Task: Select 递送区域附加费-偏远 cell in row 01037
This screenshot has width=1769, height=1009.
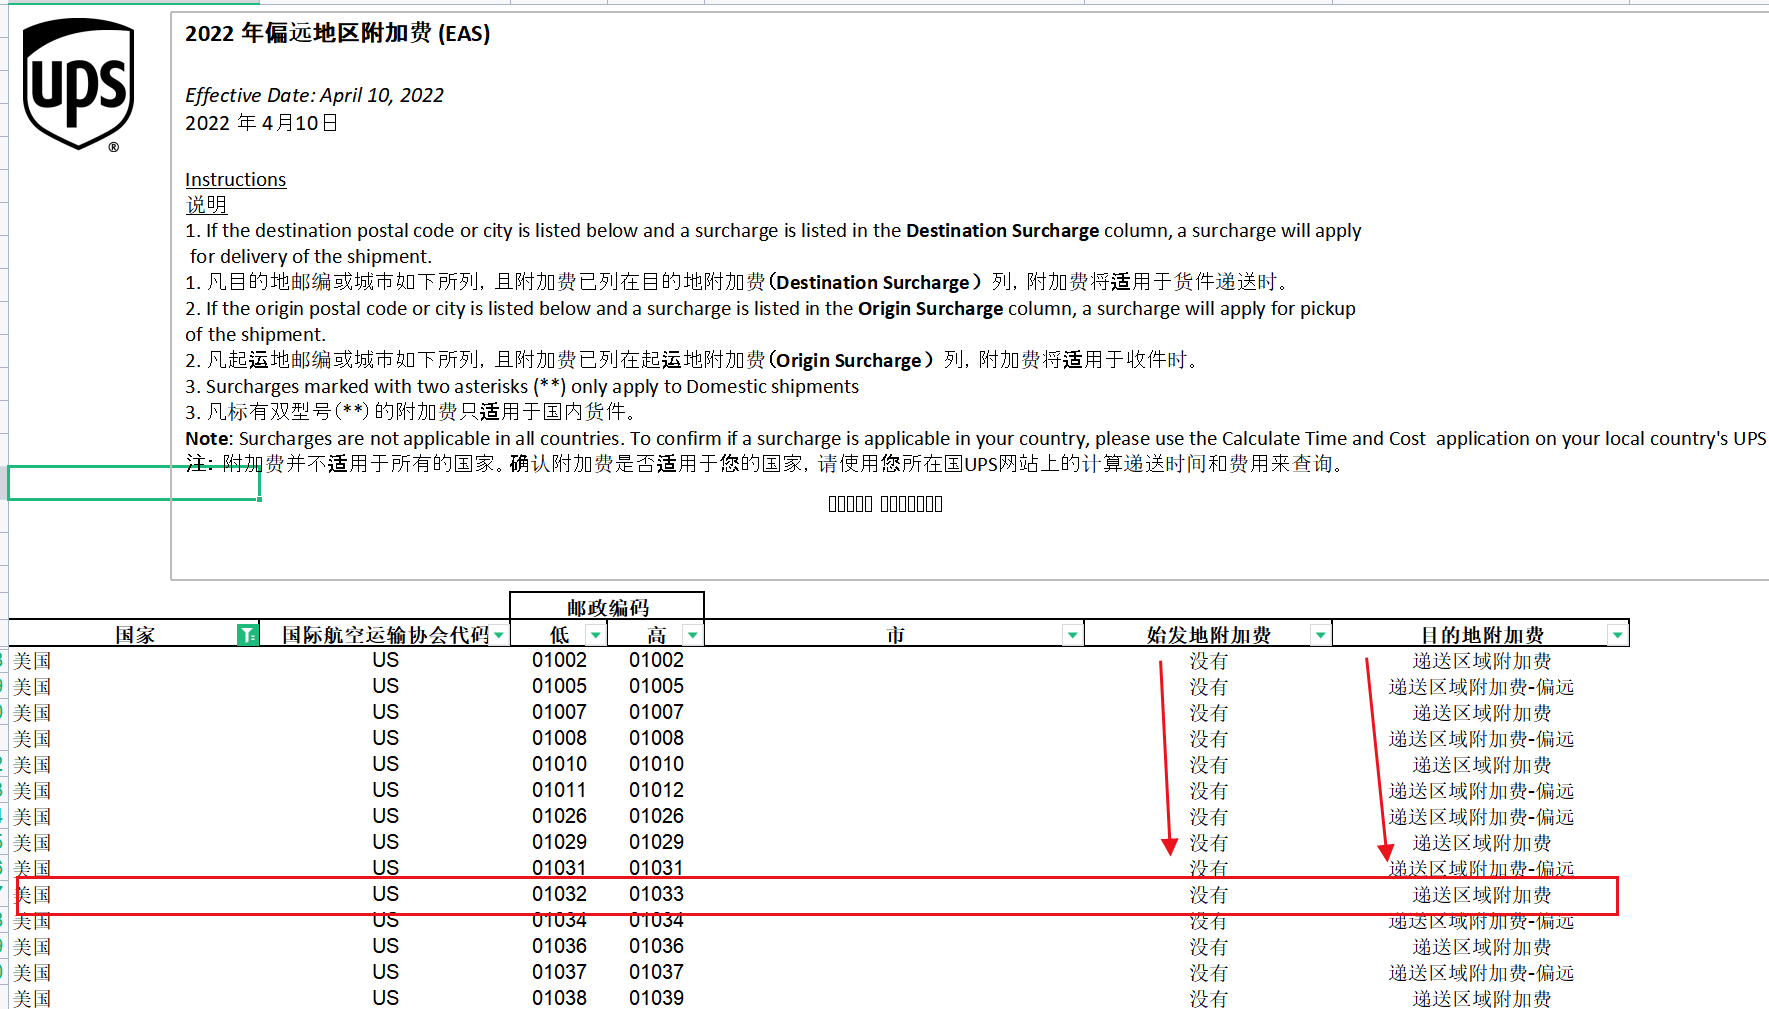Action: point(1481,973)
